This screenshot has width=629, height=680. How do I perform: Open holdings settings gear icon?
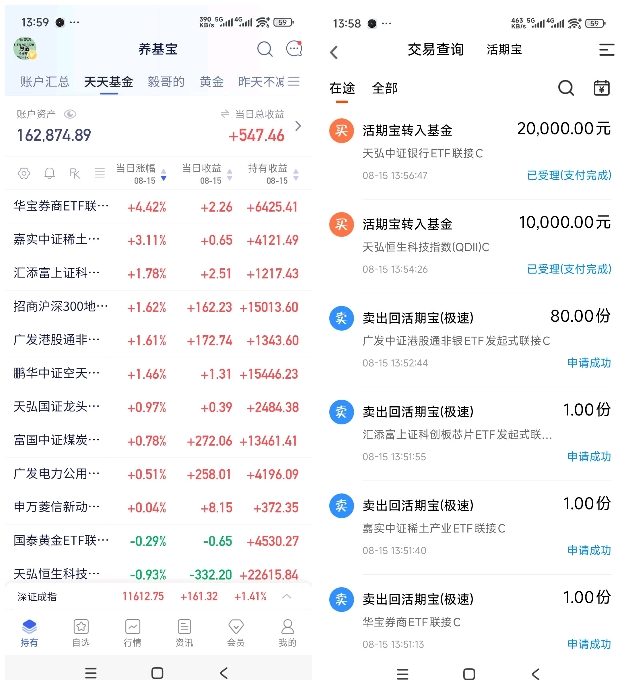24,173
